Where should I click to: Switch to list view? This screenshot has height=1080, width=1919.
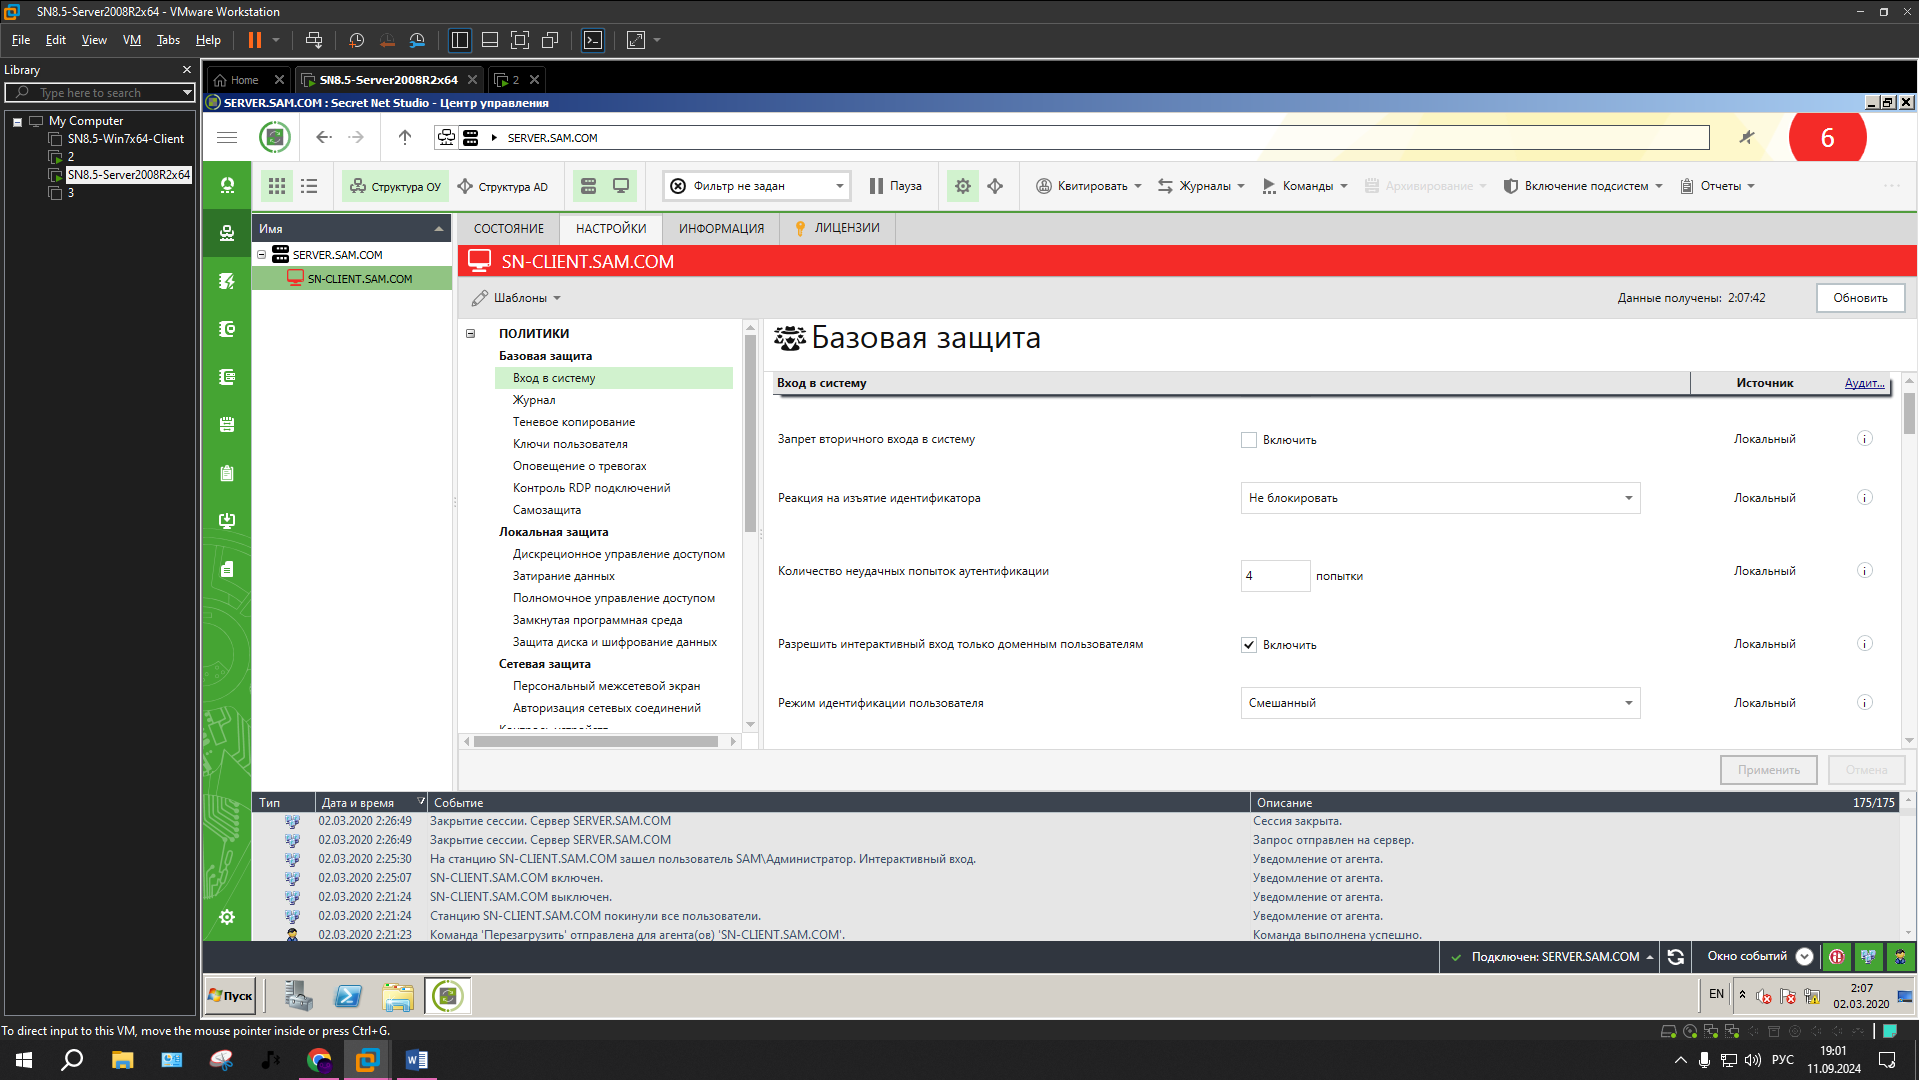[x=309, y=186]
